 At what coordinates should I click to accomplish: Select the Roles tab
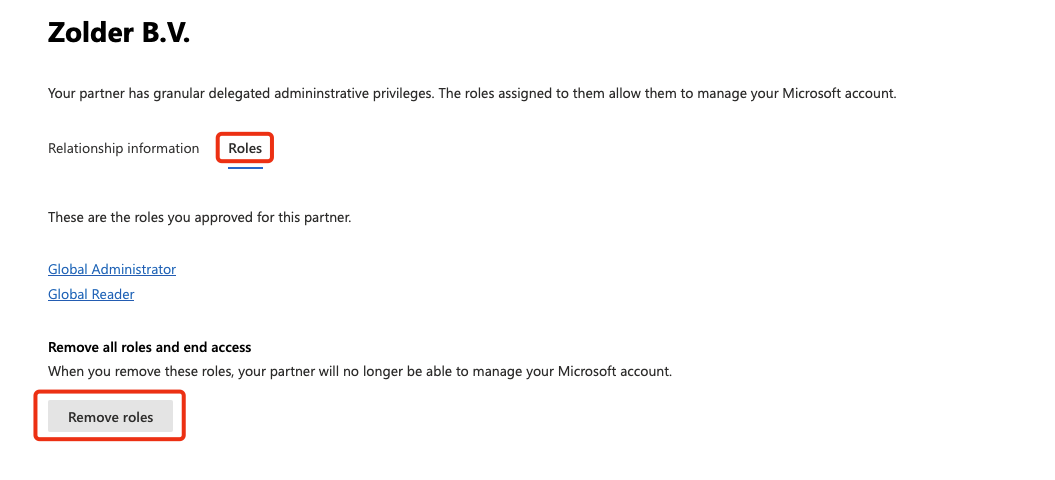pyautogui.click(x=245, y=148)
